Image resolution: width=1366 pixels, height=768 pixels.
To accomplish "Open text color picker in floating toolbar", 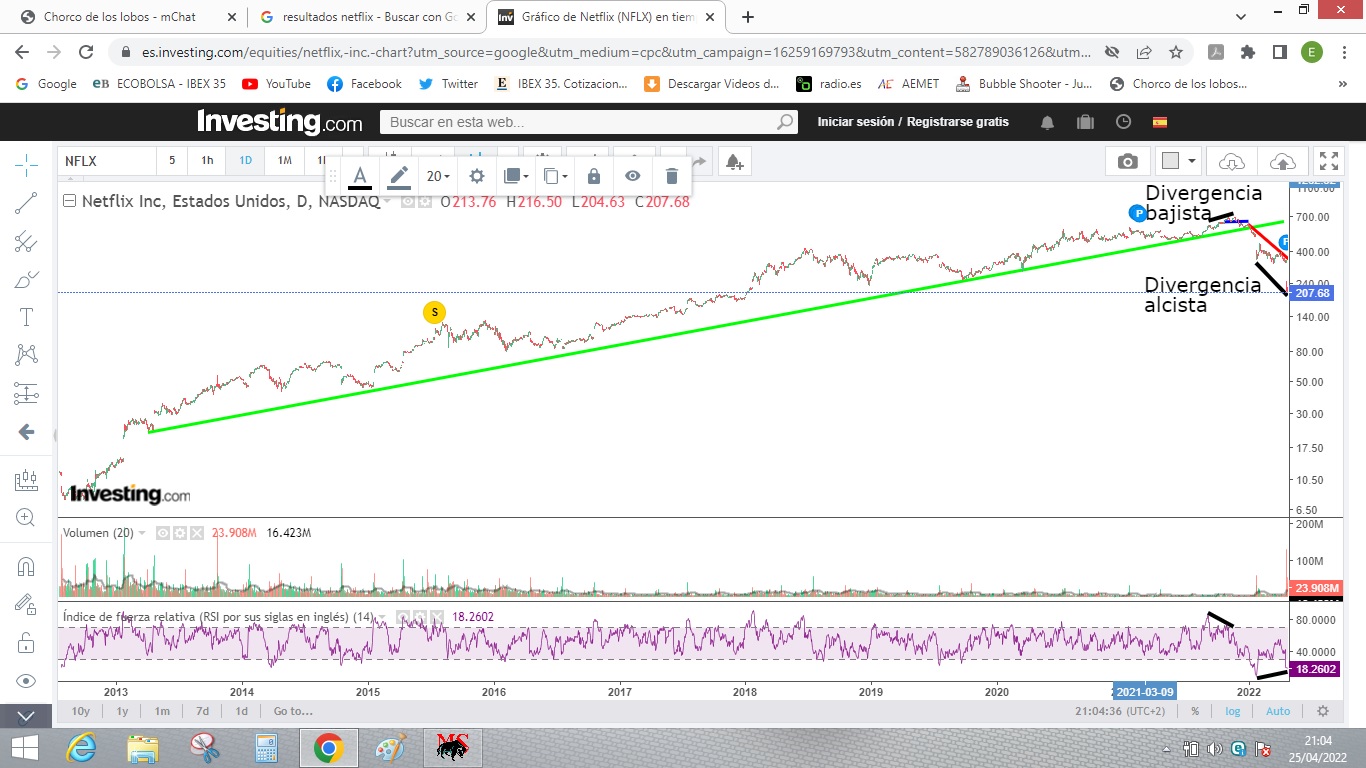I will pyautogui.click(x=360, y=176).
